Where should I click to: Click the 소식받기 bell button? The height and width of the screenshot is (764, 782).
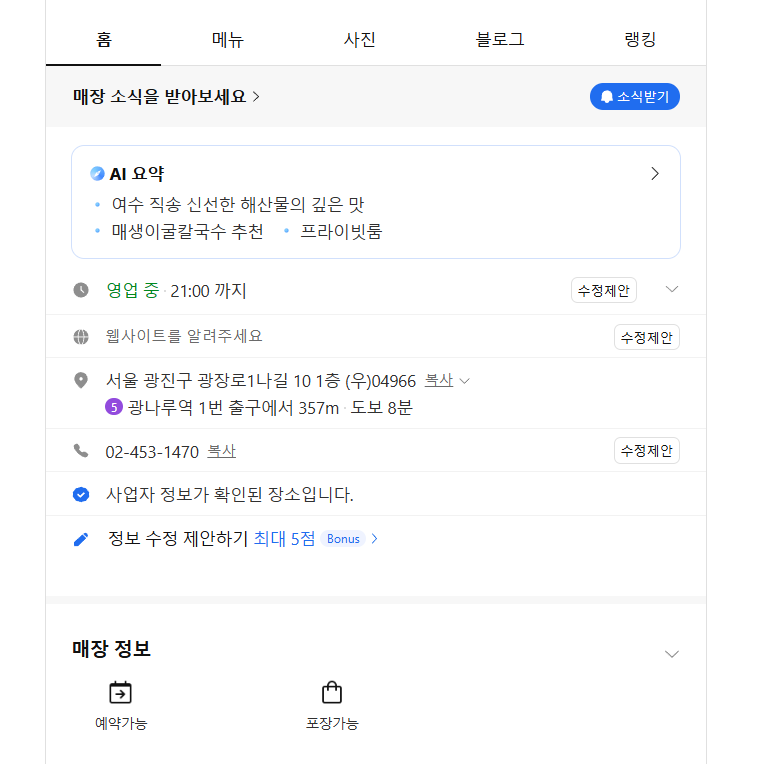coord(634,96)
